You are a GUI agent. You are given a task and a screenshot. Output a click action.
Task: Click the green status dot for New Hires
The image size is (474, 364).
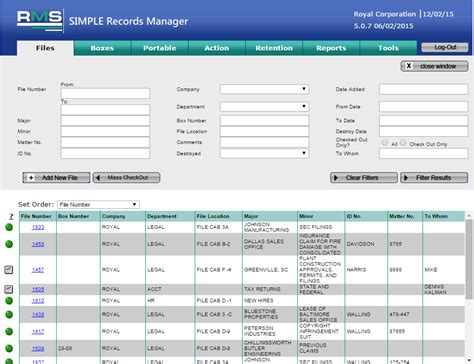(9, 301)
